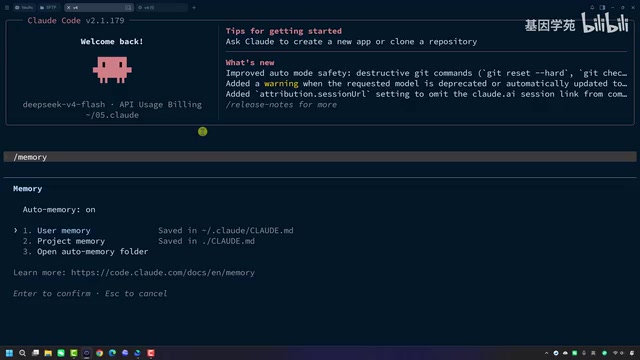
Task: Click the ./CLAUDE.md path text
Action: tap(228, 241)
